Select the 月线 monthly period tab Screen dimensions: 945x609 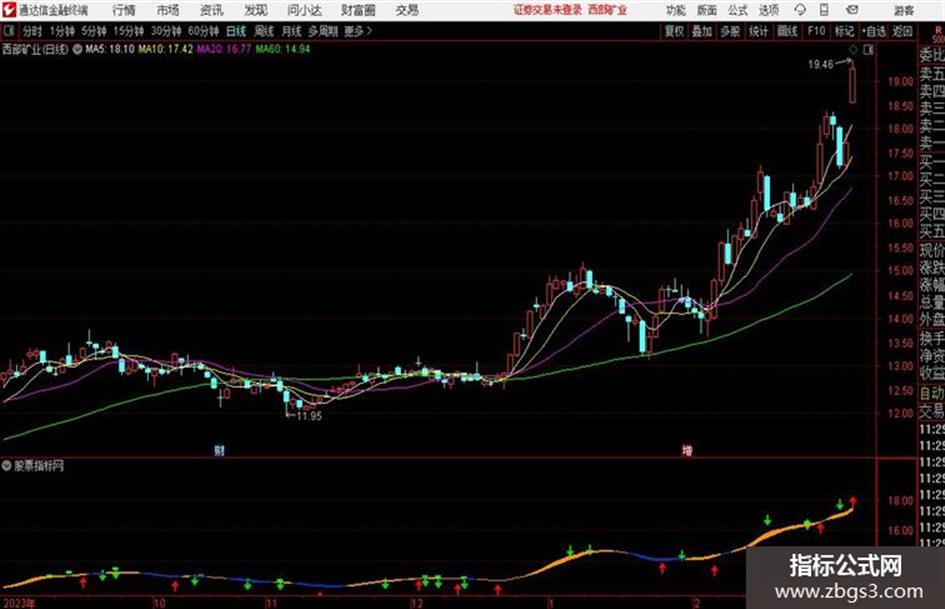292,31
